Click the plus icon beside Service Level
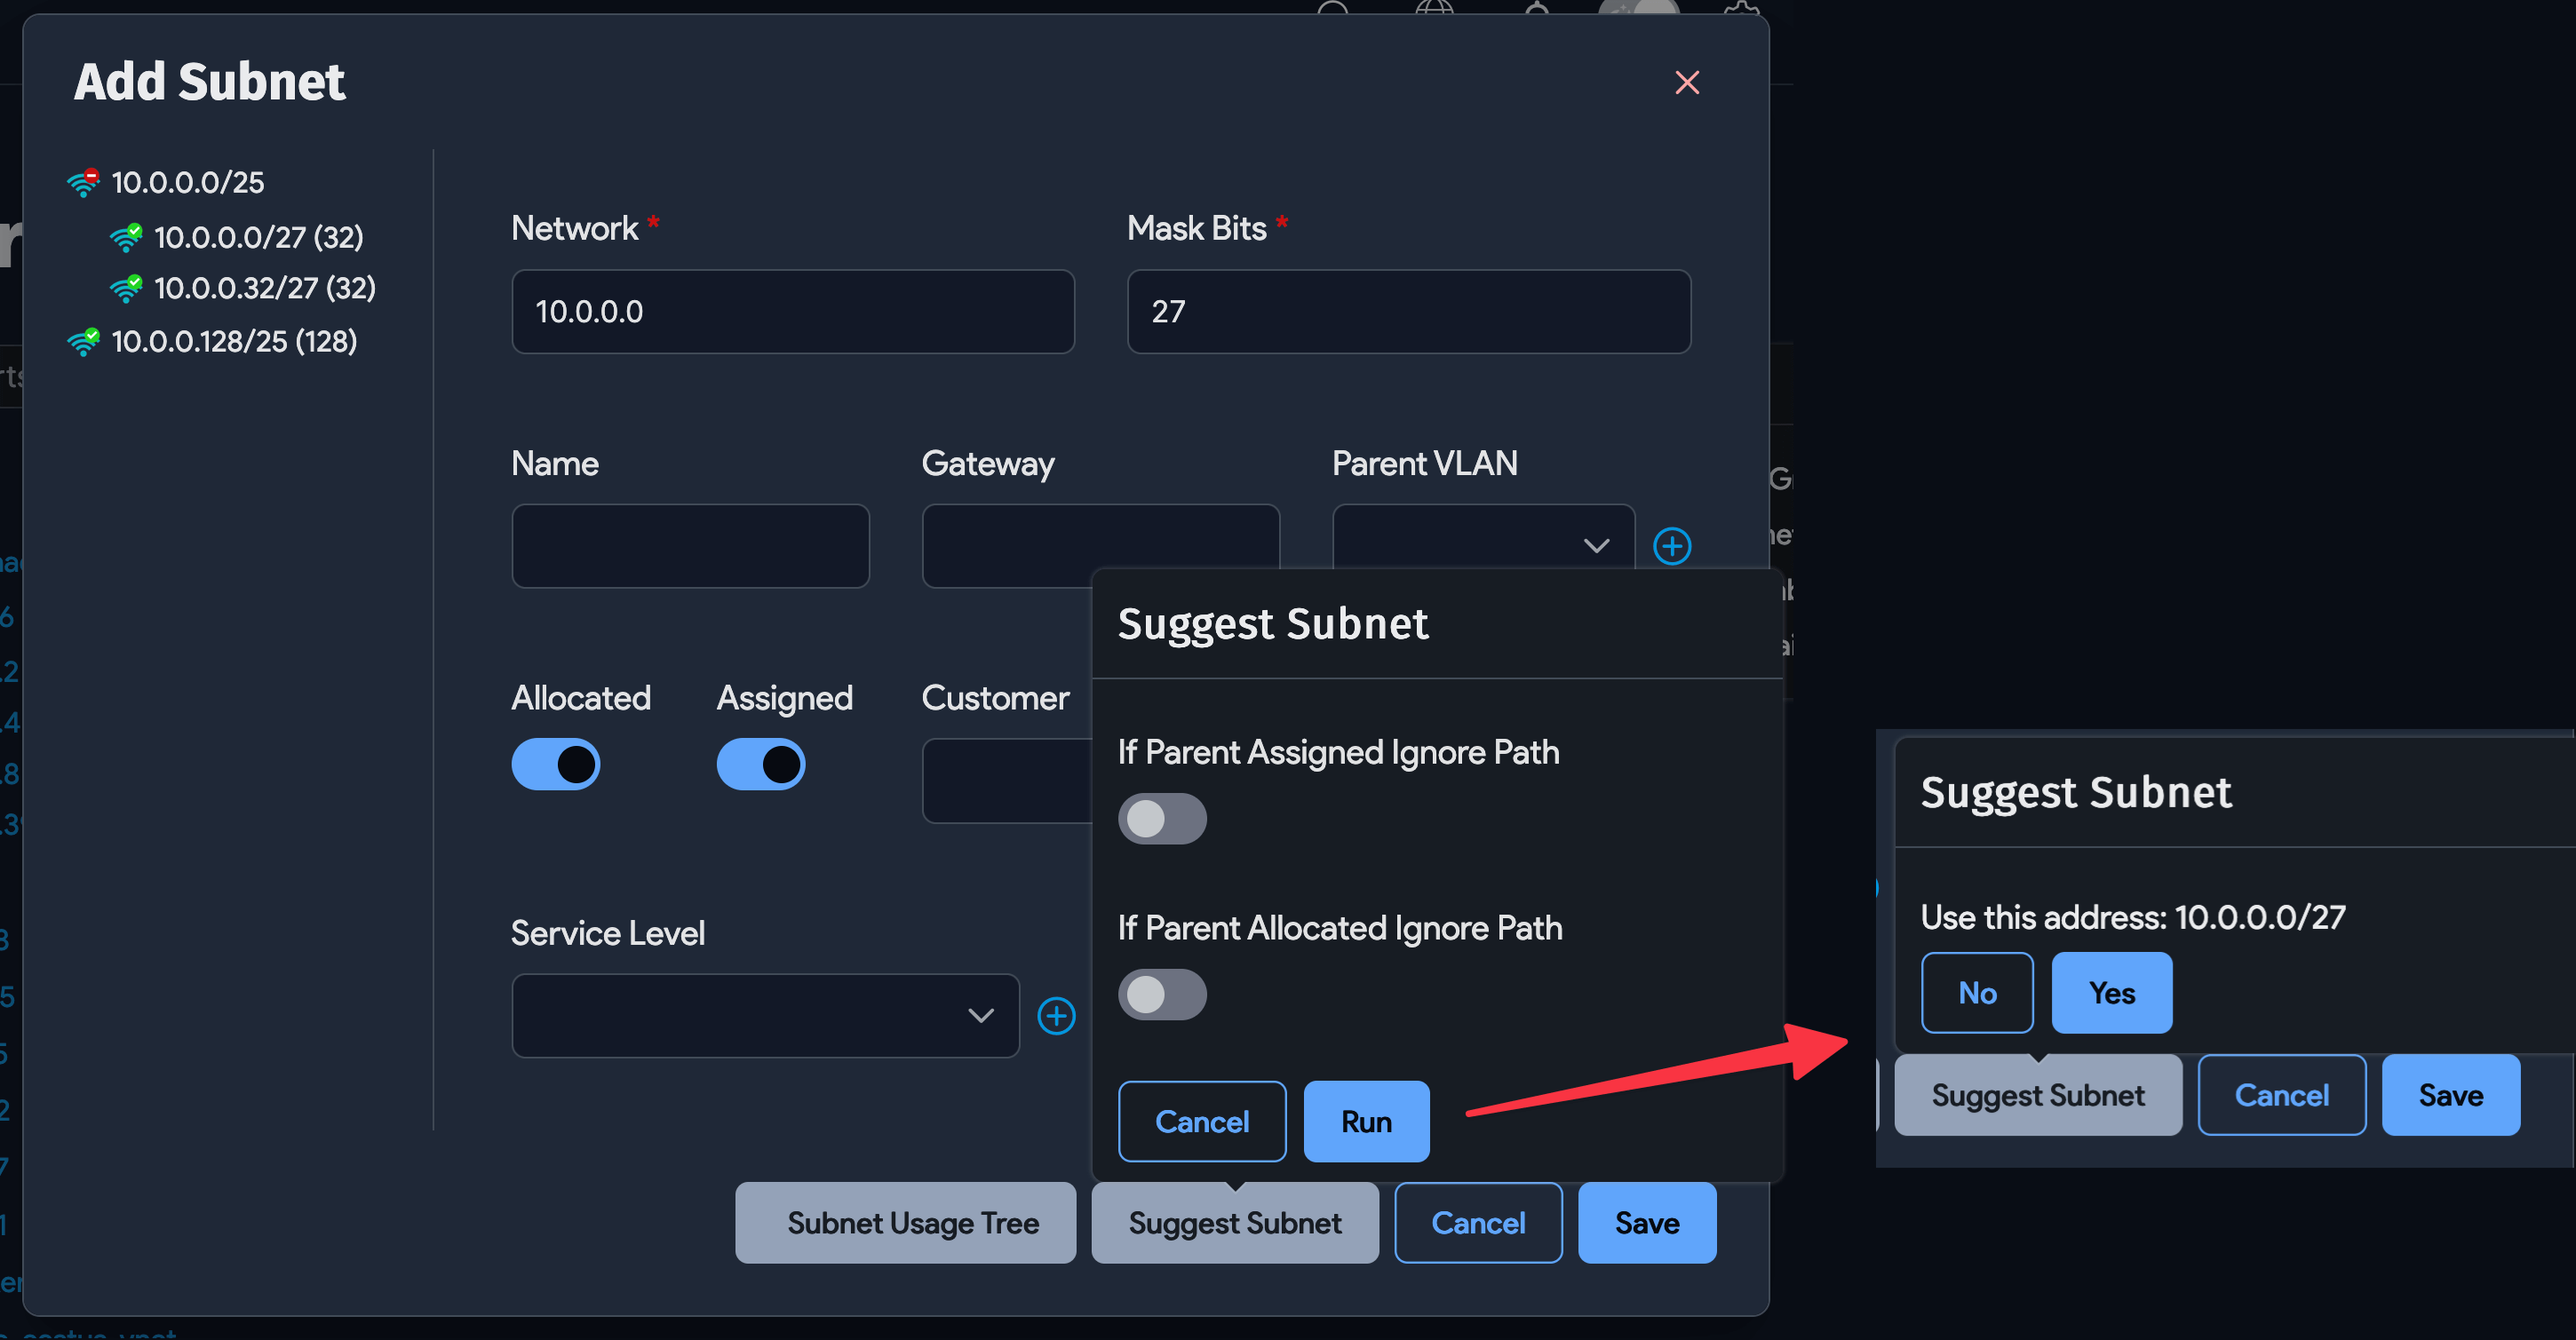This screenshot has width=2576, height=1340. [x=1056, y=1015]
